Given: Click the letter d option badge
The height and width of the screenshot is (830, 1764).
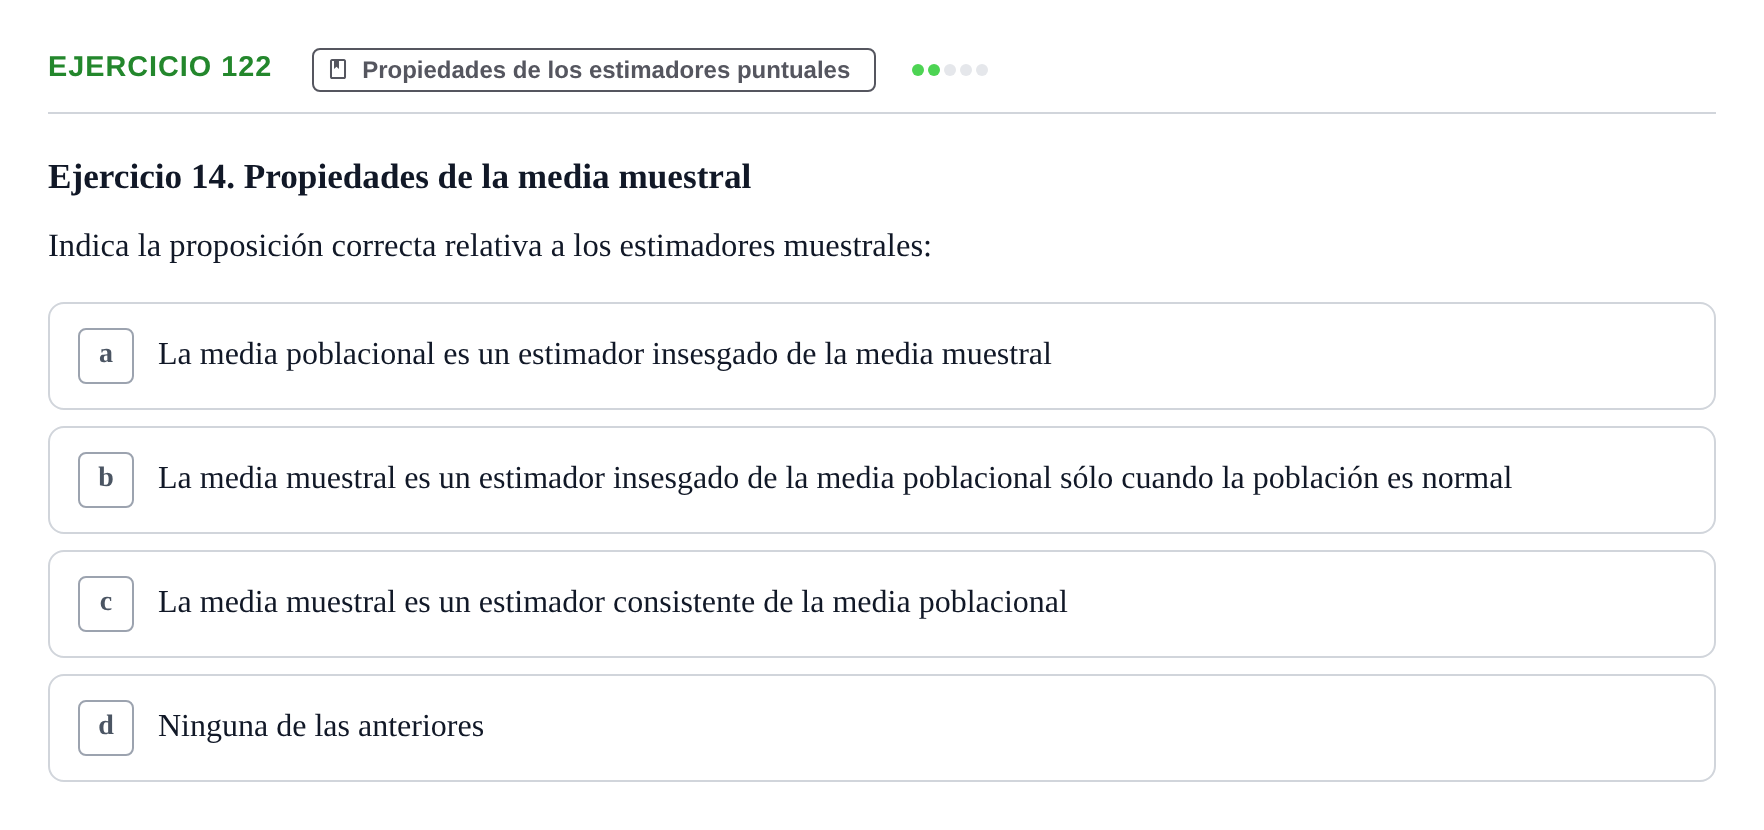Looking at the screenshot, I should point(106,728).
